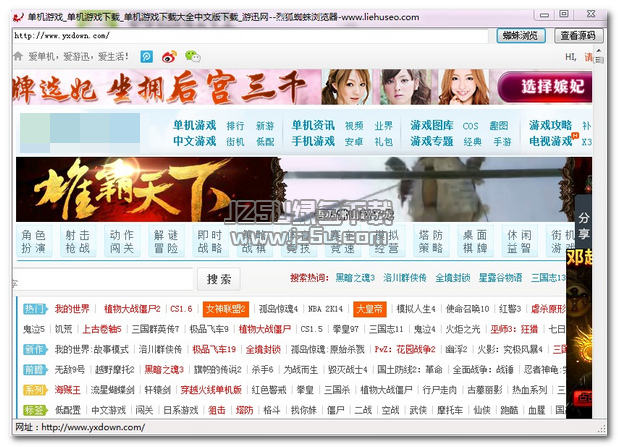Click the vertical scrollbar up arrow

pyautogui.click(x=599, y=51)
